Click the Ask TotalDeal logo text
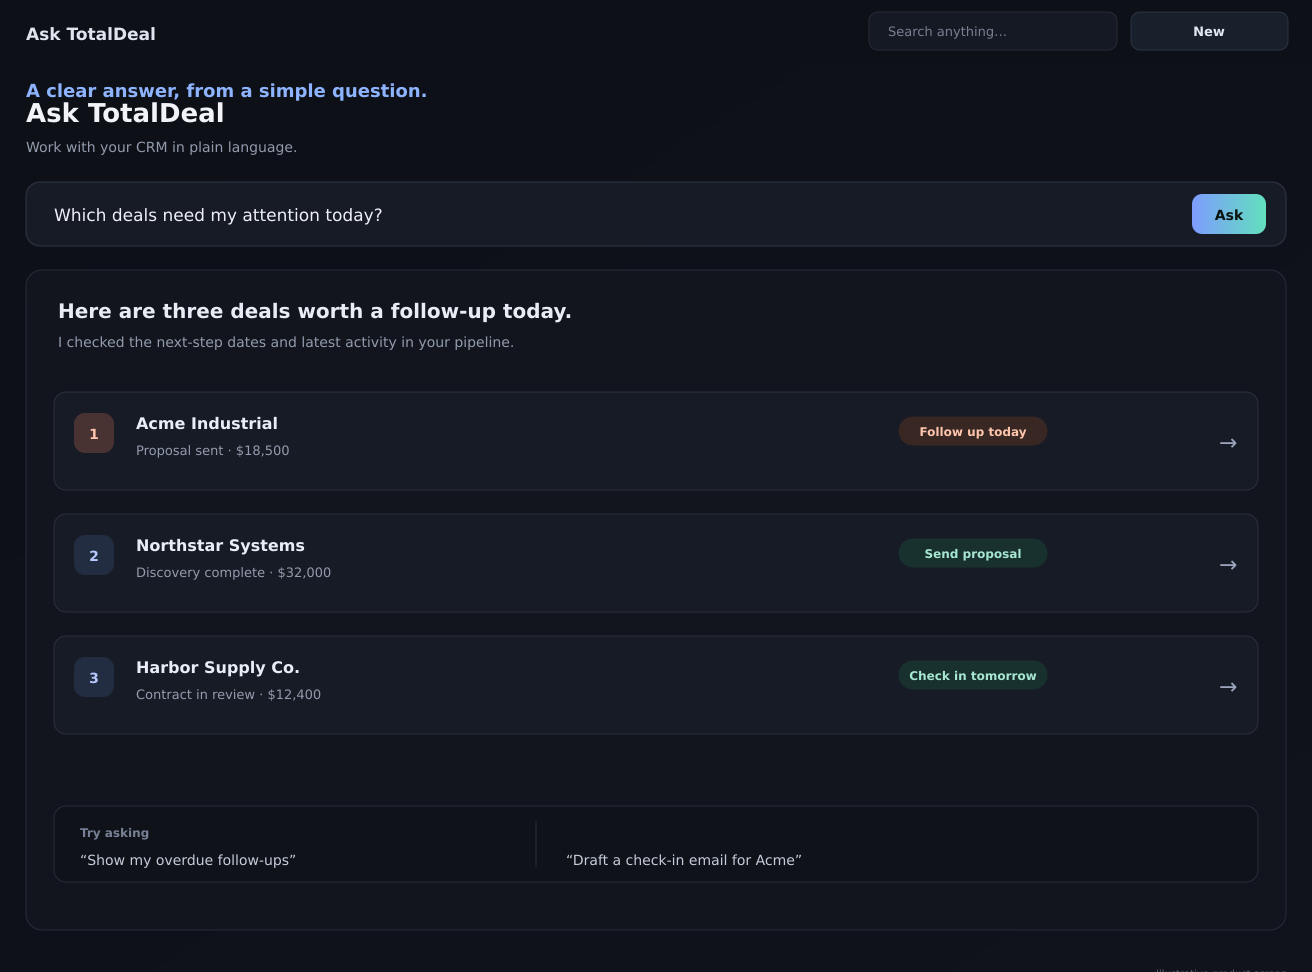1312x972 pixels. tap(91, 34)
